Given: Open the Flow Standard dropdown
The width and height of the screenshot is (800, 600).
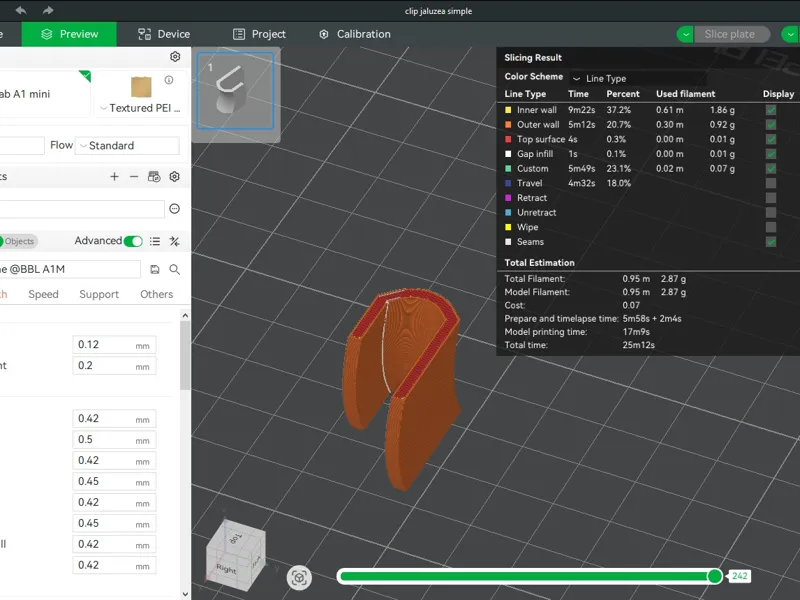Looking at the screenshot, I should [127, 145].
